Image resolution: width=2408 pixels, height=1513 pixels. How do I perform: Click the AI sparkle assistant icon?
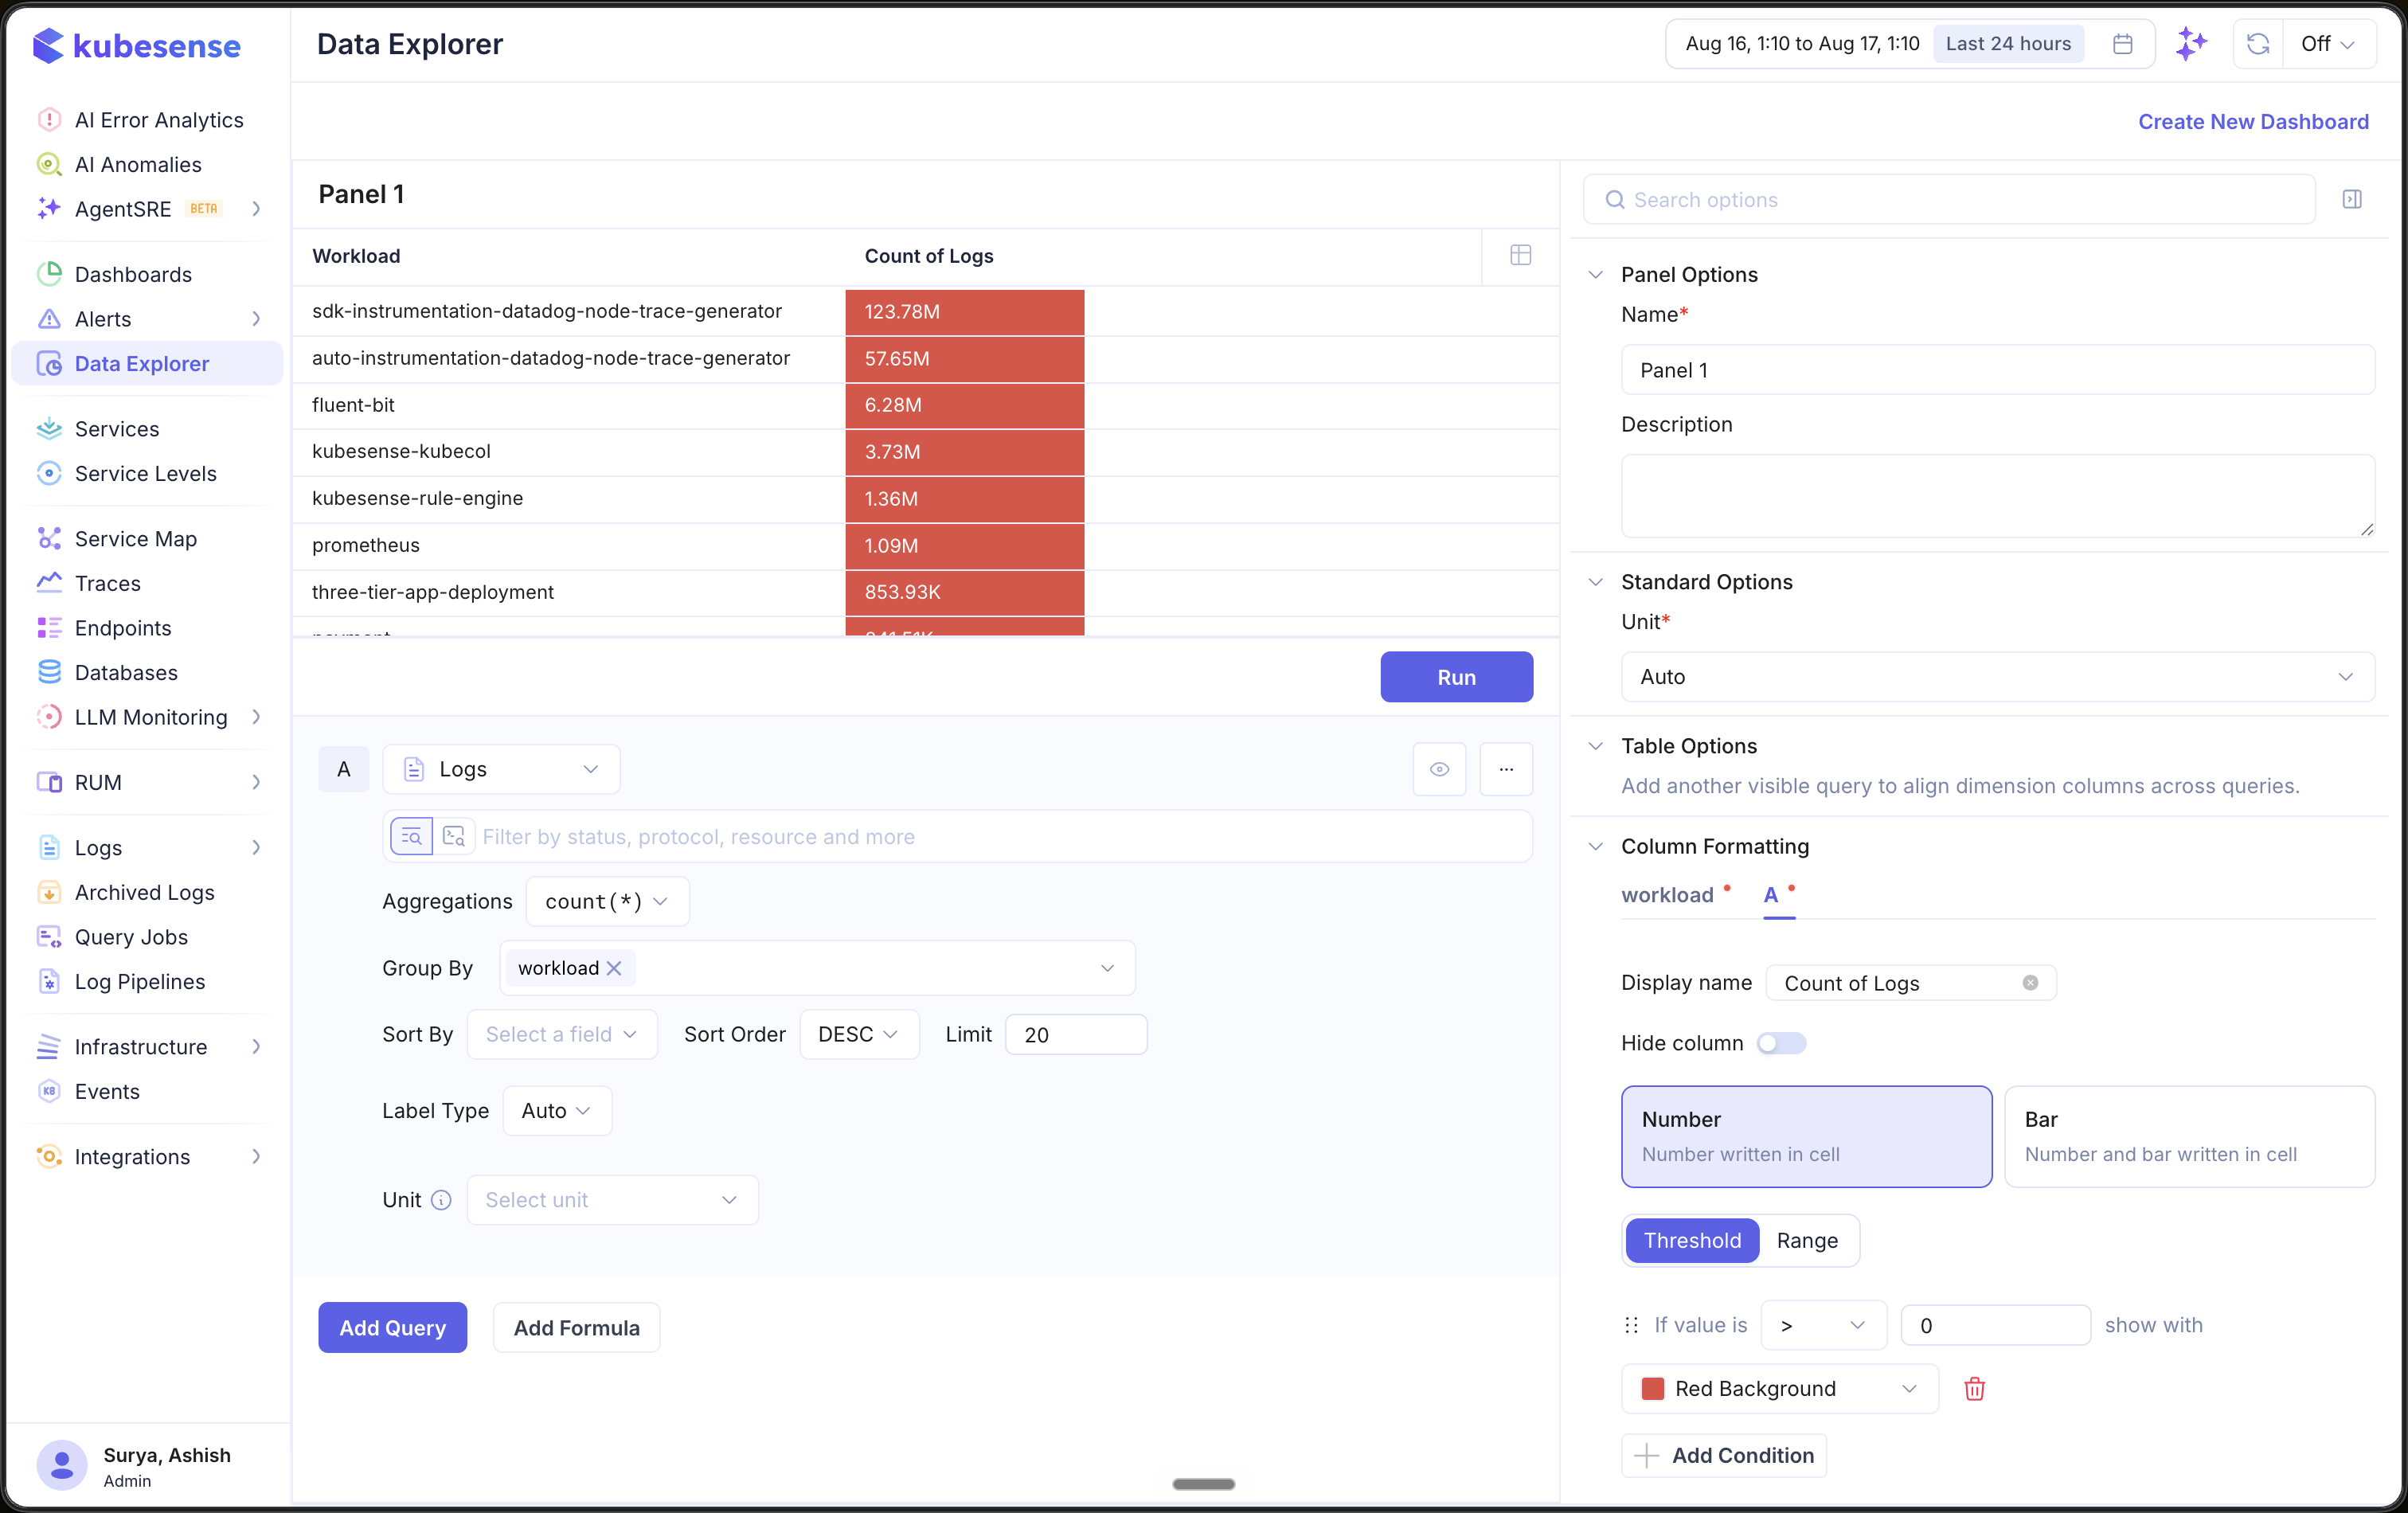pyautogui.click(x=2190, y=44)
